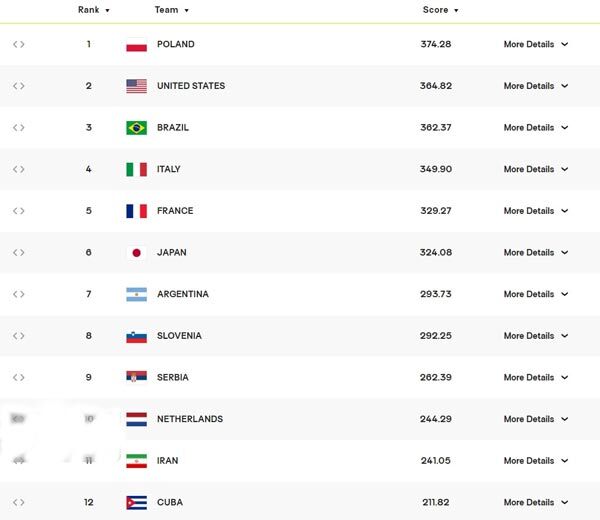Click the Iran flag icon
Screen dimensions: 600x520
pyautogui.click(x=136, y=461)
